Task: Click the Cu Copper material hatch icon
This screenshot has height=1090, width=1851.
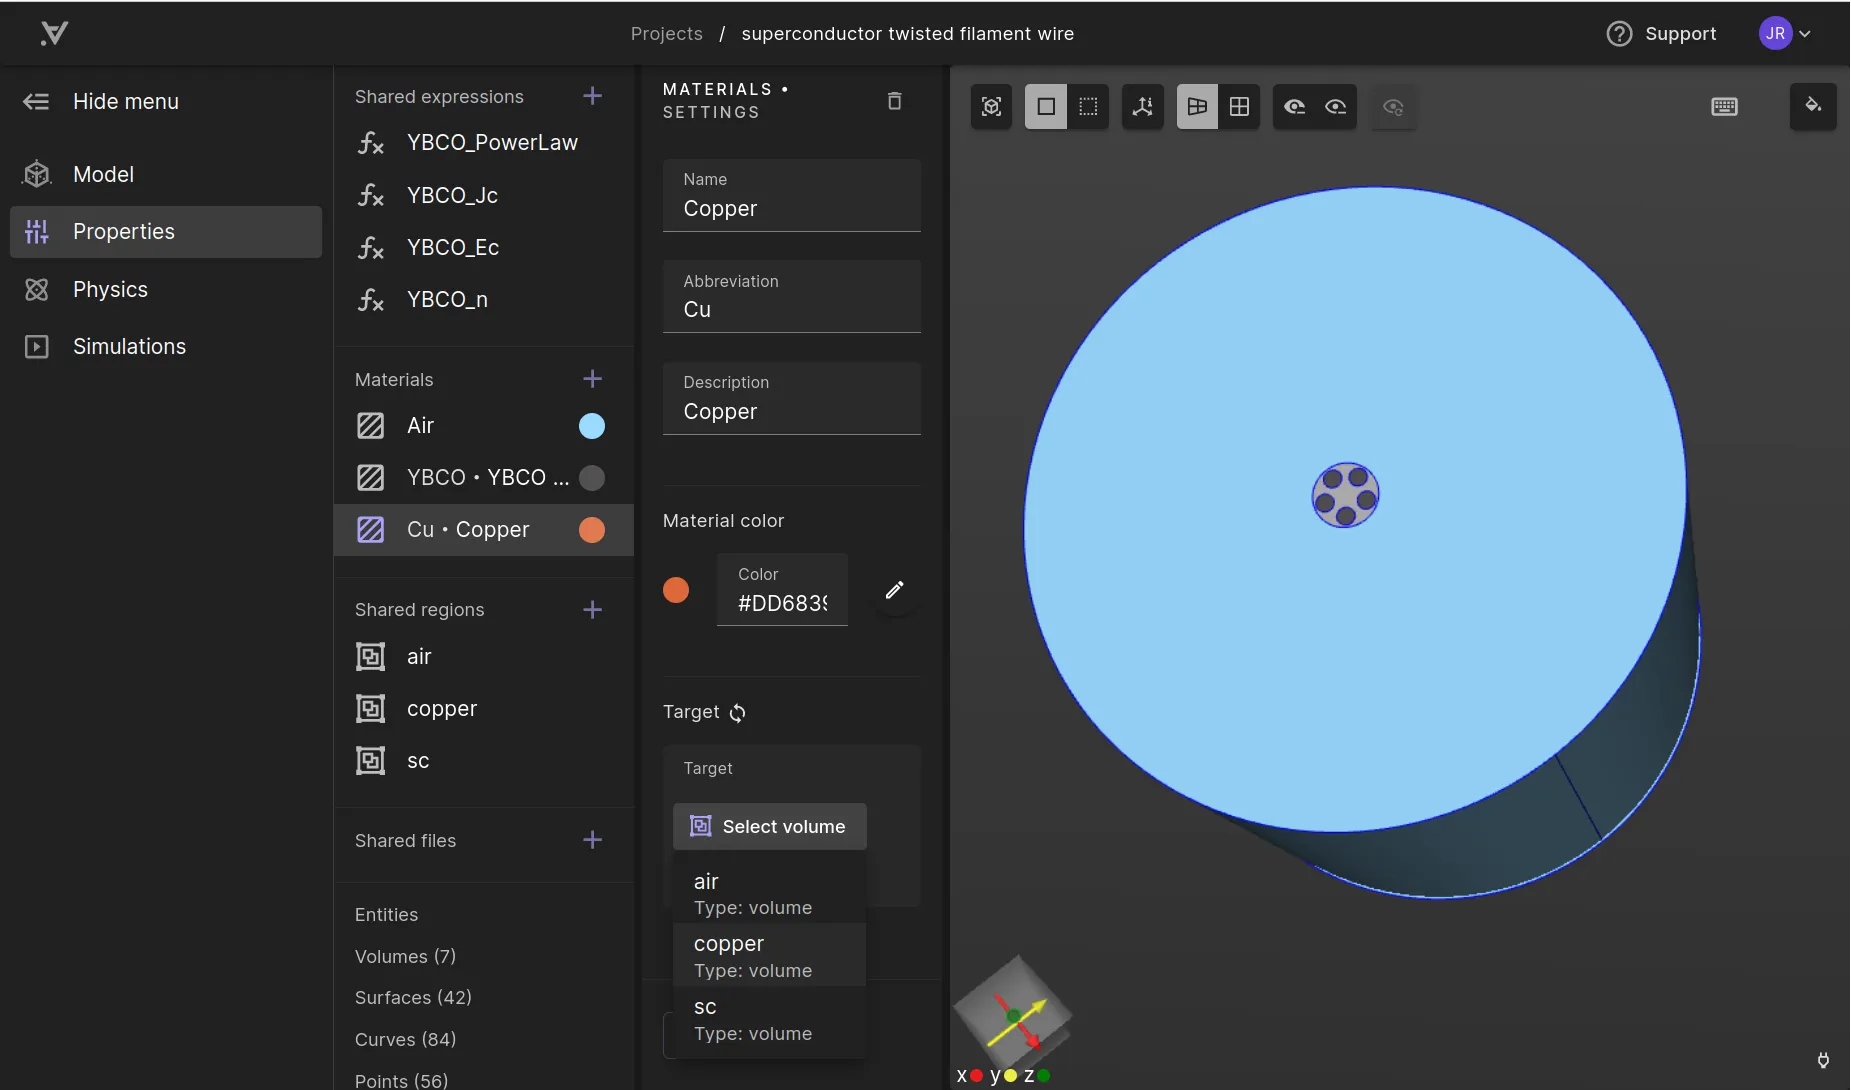Action: pyautogui.click(x=370, y=530)
